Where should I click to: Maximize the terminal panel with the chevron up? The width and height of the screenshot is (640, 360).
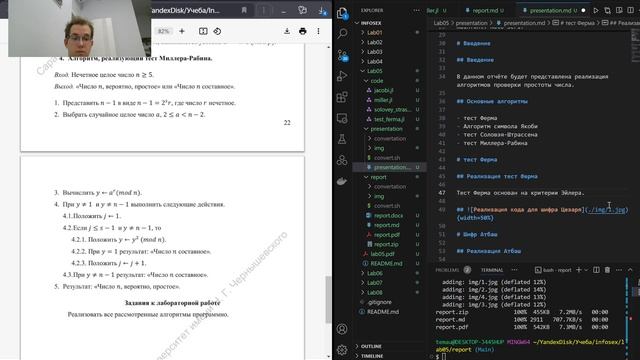tap(630, 270)
